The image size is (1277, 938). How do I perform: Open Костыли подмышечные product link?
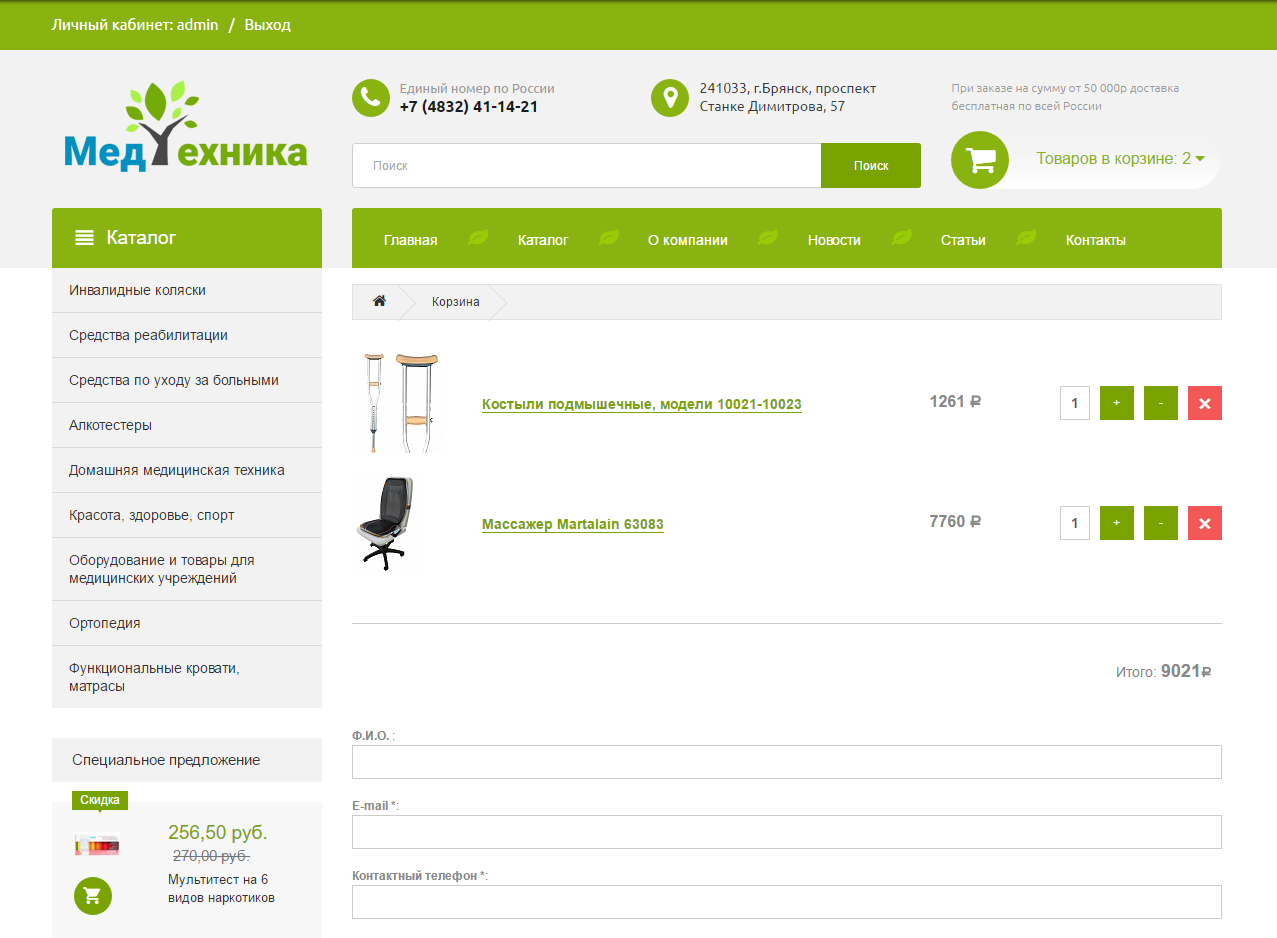pos(641,404)
